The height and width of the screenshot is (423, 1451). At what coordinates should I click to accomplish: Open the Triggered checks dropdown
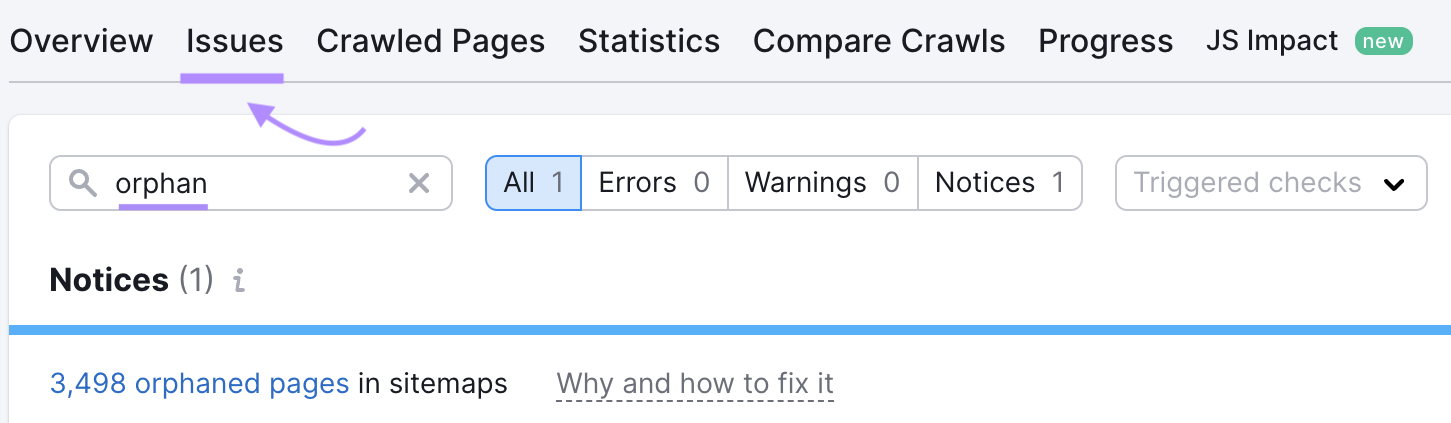point(1270,183)
